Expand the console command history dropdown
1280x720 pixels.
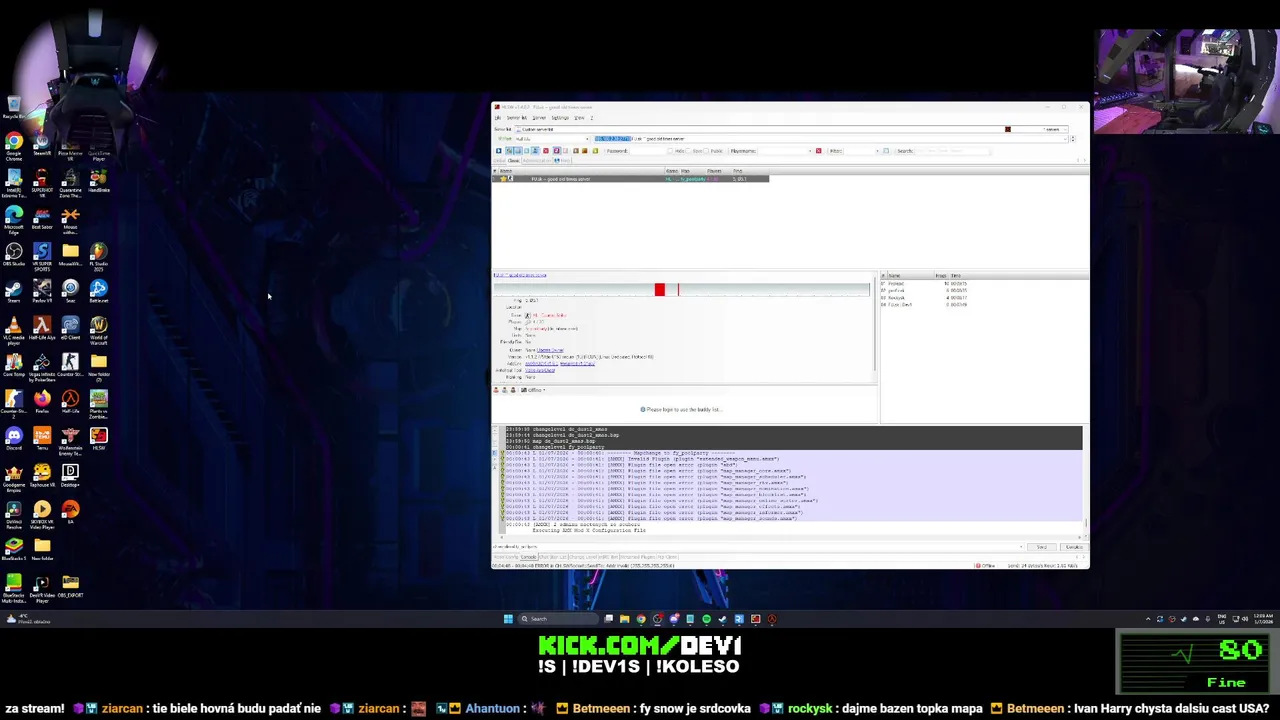pos(1021,546)
